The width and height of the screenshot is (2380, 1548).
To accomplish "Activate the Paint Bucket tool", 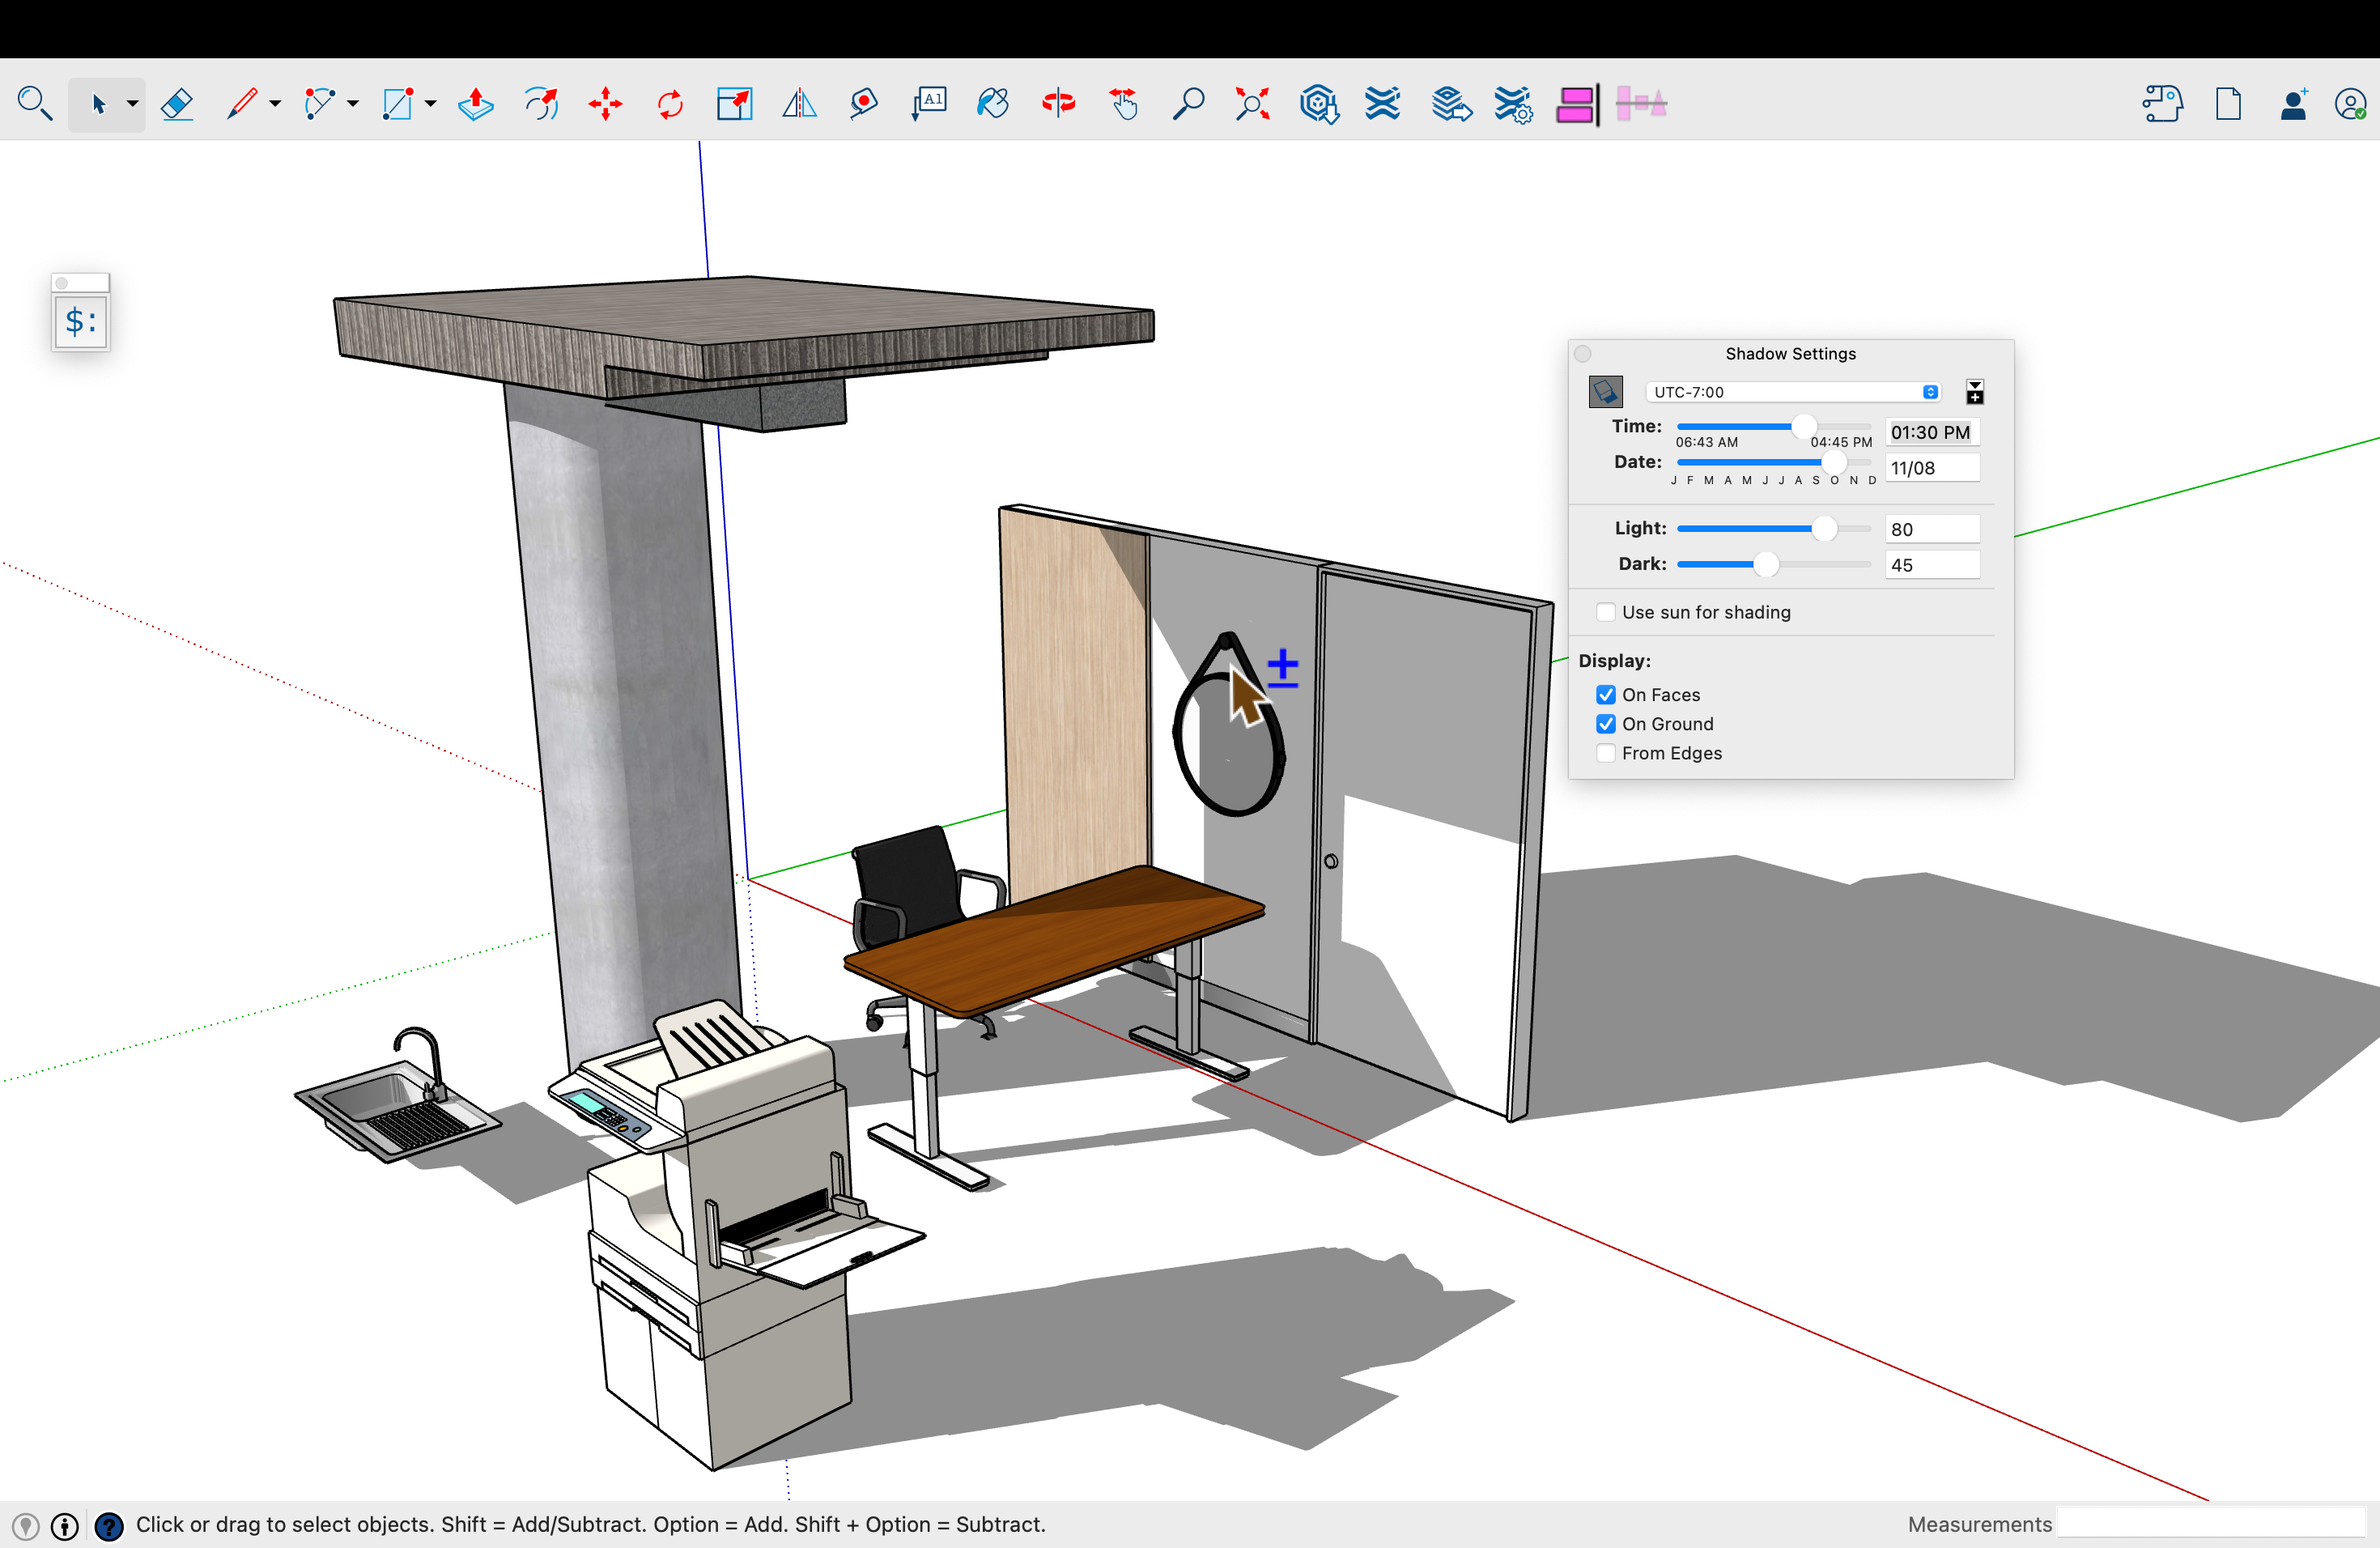I will (993, 104).
